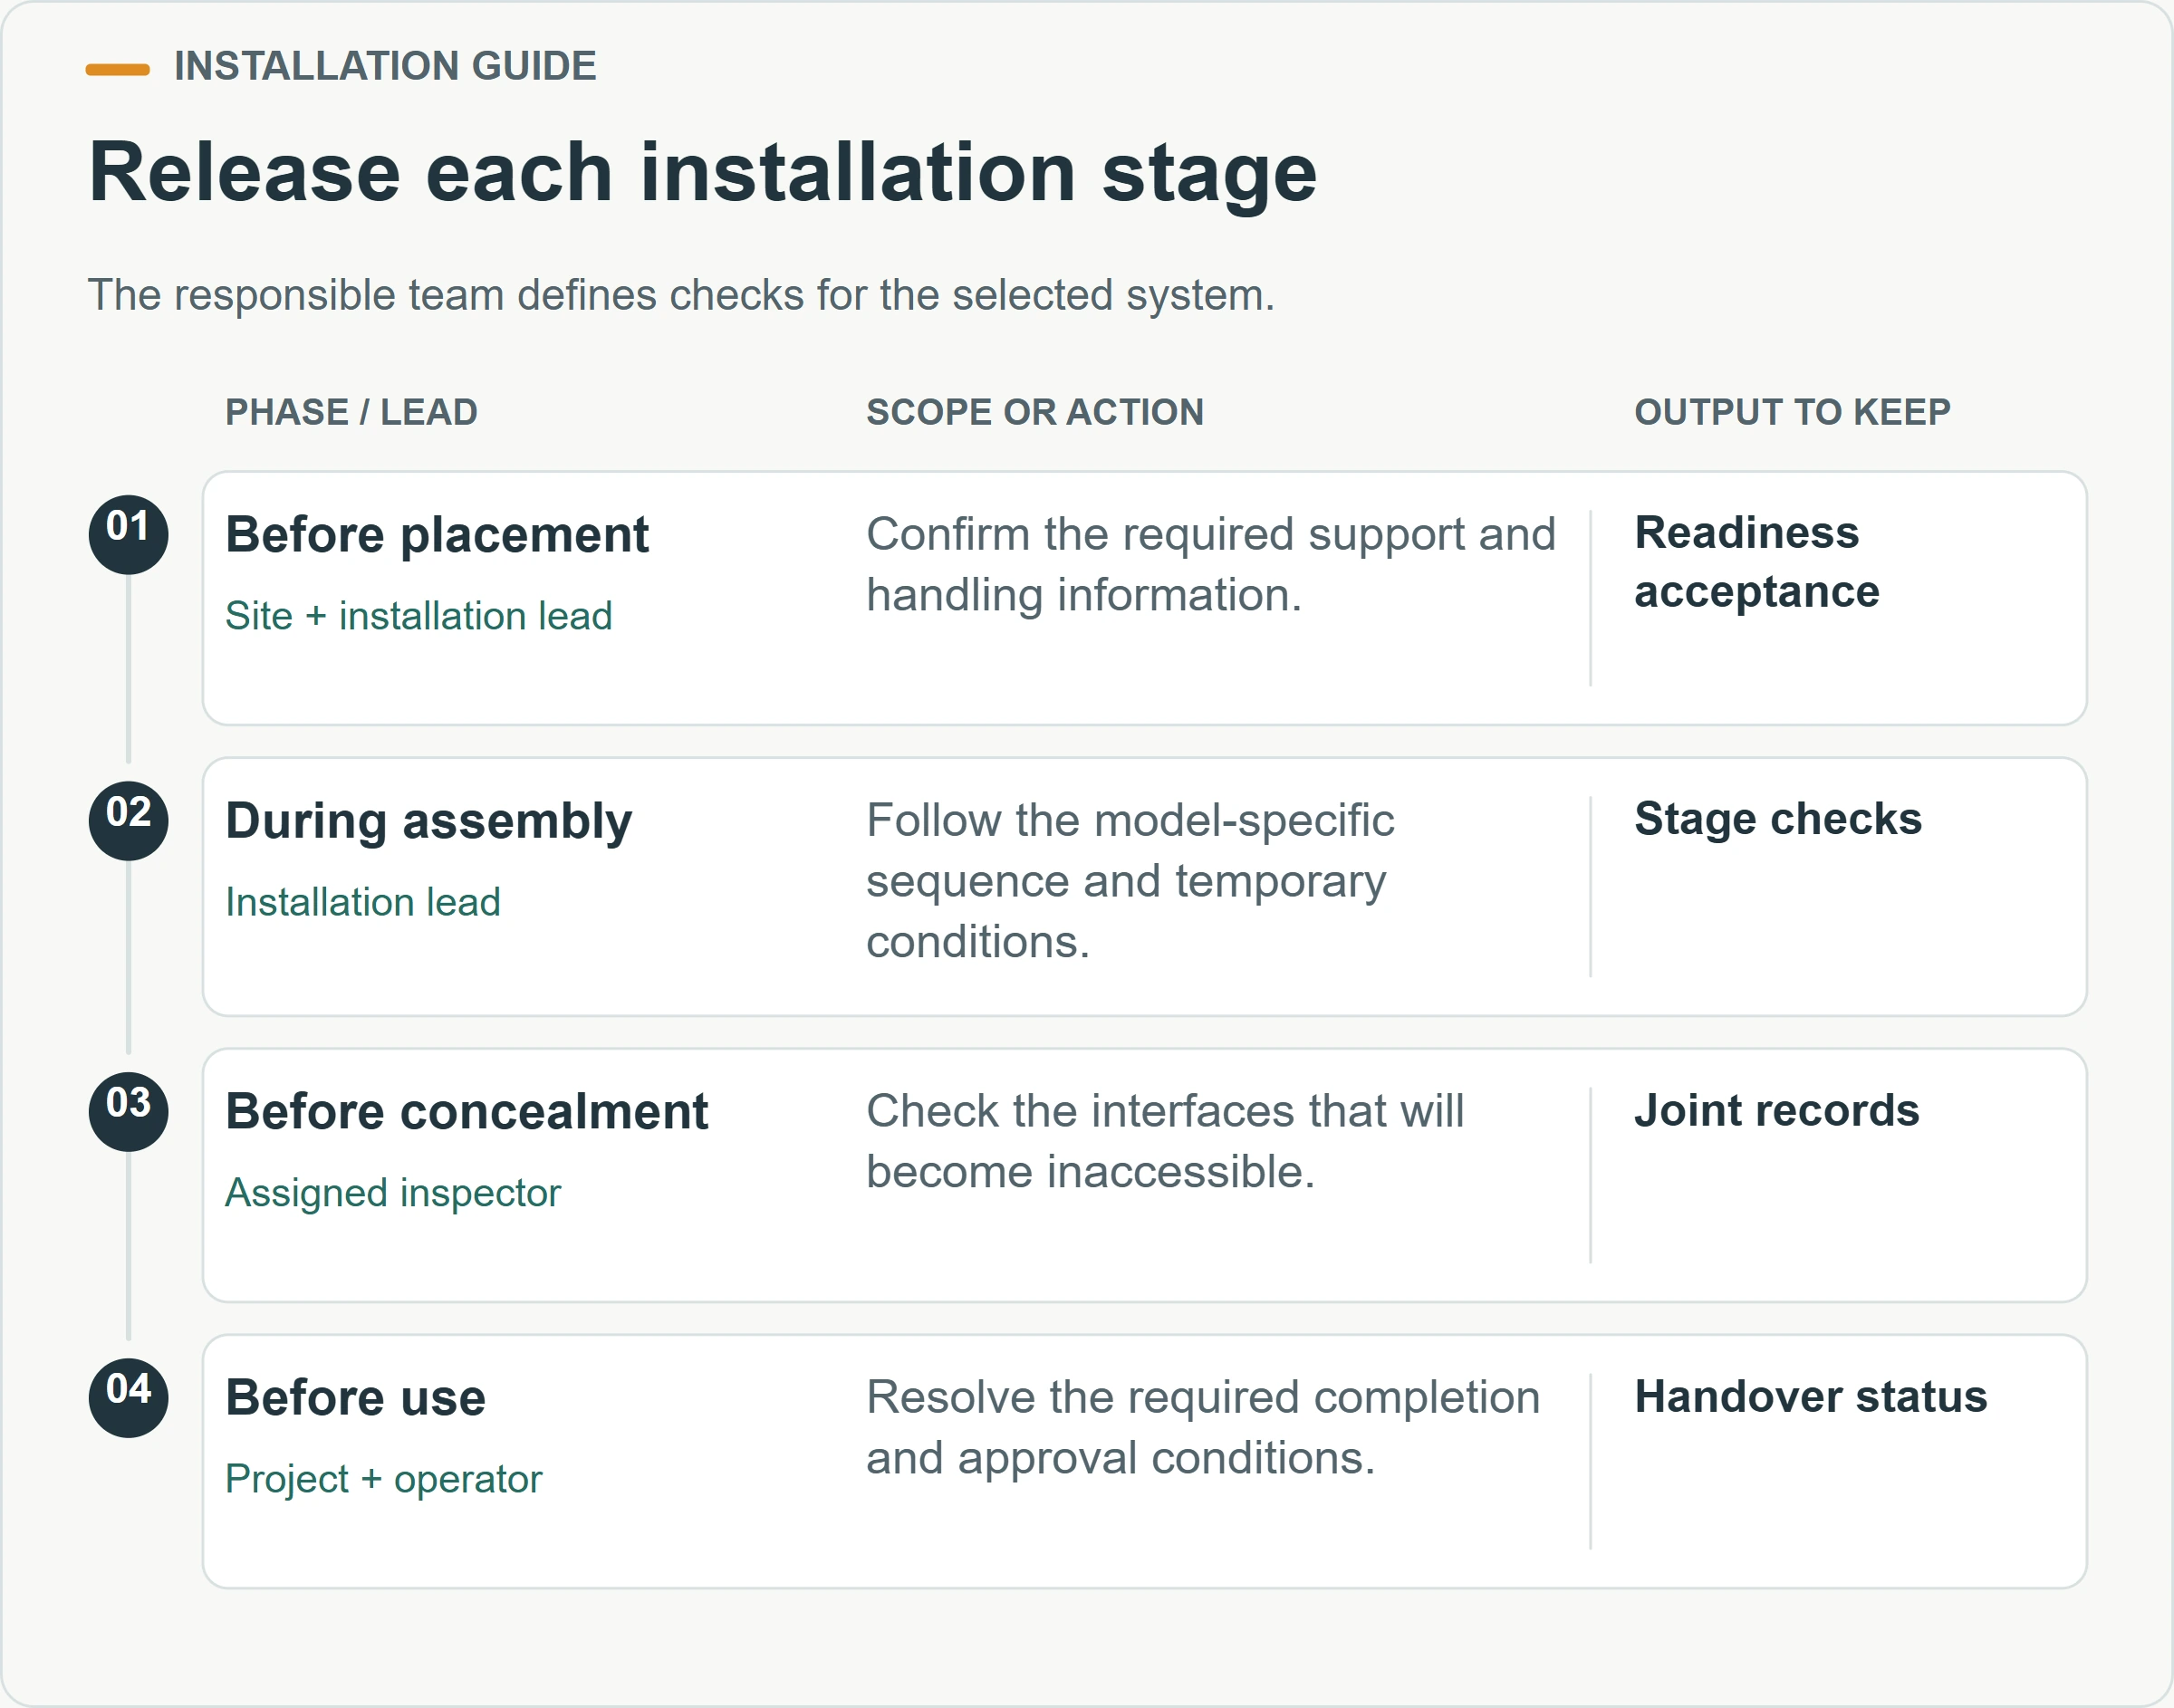The height and width of the screenshot is (1708, 2174).
Task: Click the 'SCOPE OR ACTION' column header
Action: point(1035,412)
